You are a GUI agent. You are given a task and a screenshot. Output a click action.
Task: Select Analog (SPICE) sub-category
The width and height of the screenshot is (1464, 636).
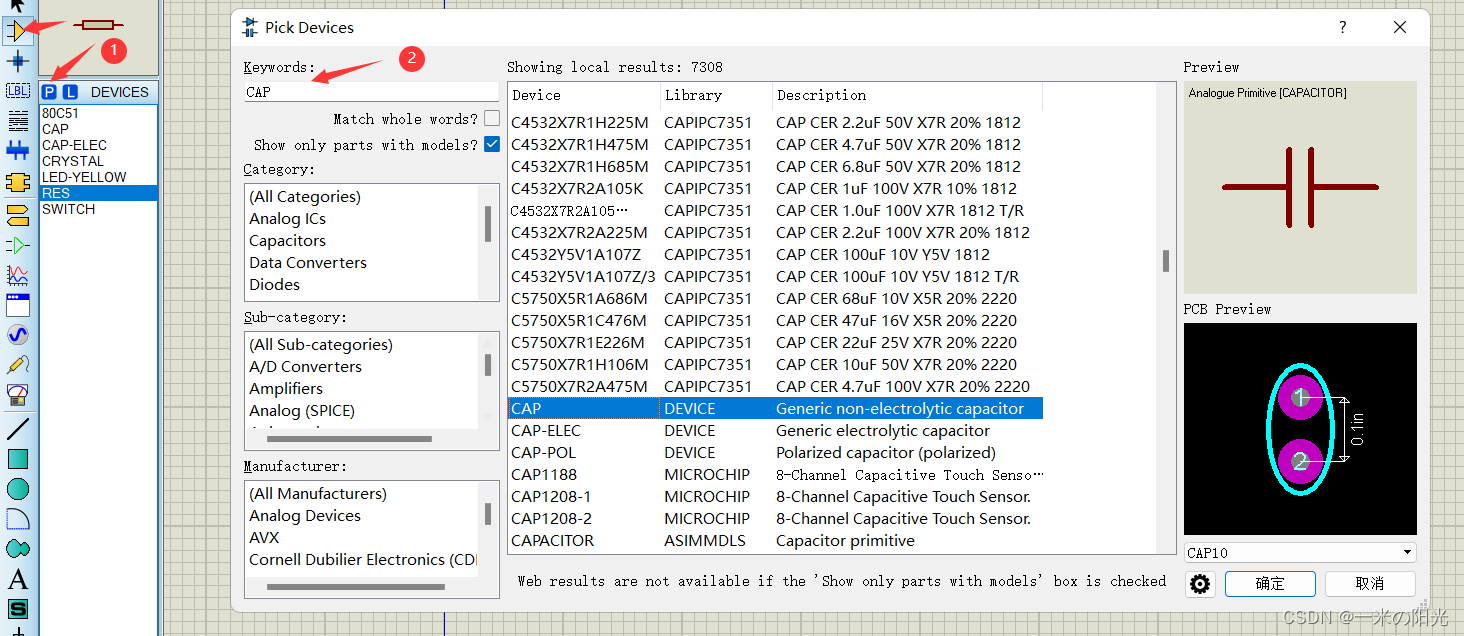click(302, 411)
